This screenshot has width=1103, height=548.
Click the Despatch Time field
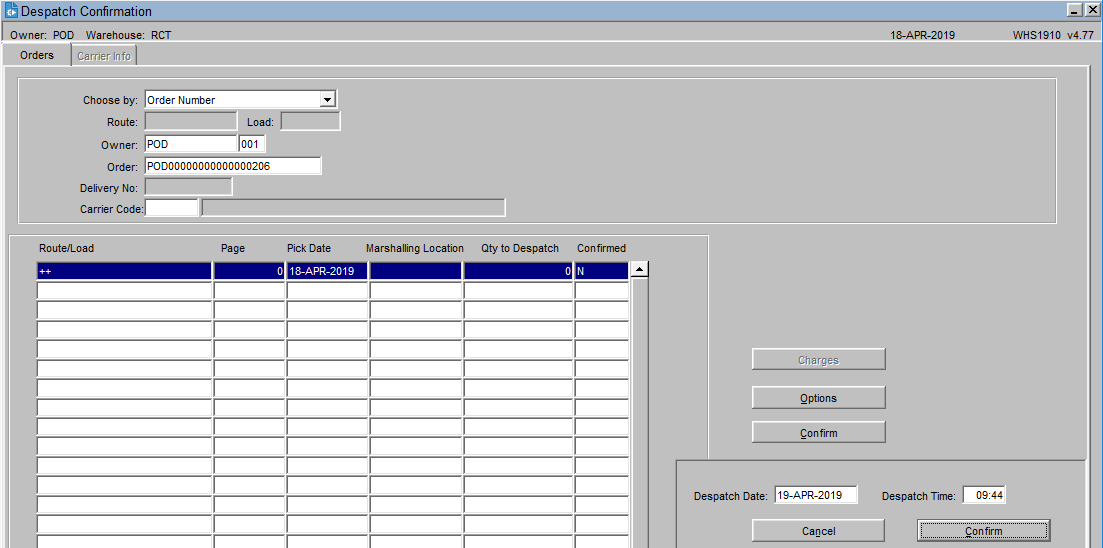(984, 495)
